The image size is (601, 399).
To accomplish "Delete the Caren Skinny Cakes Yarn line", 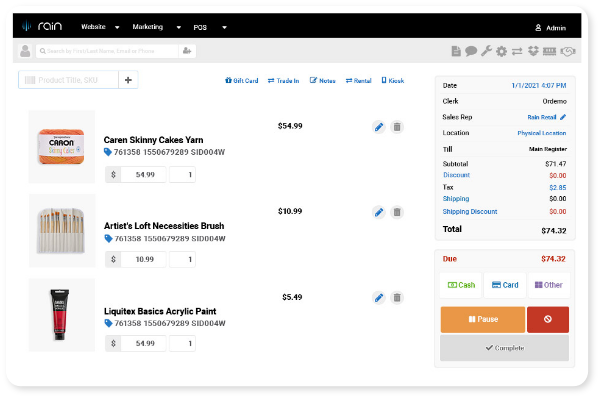I will (x=397, y=127).
